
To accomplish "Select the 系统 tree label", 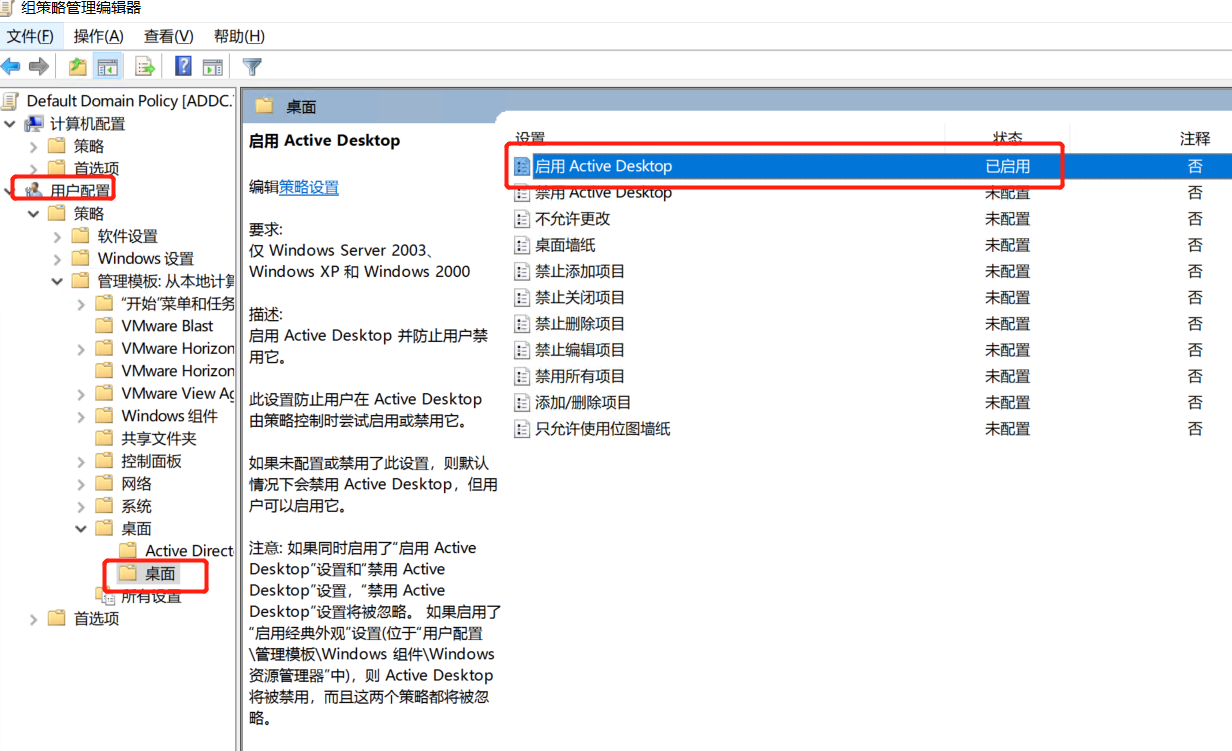I will coord(137,506).
